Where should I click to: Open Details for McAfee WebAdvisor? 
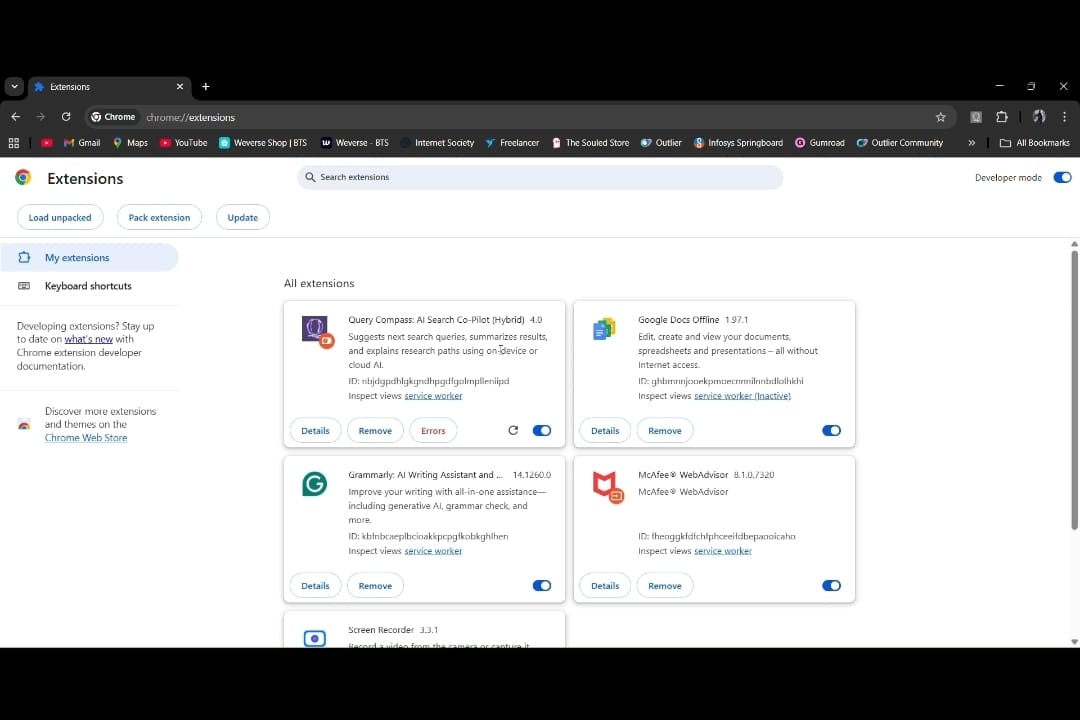coord(605,586)
